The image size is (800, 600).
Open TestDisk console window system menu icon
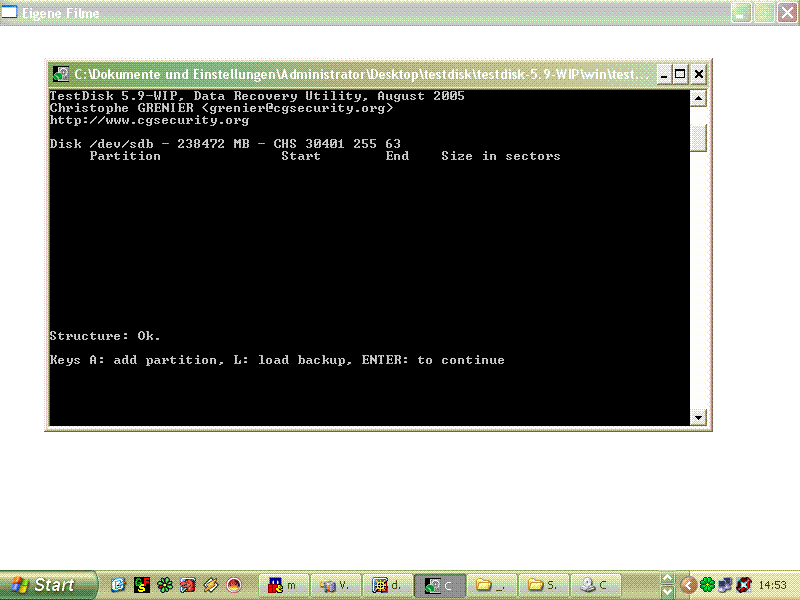tap(61, 74)
